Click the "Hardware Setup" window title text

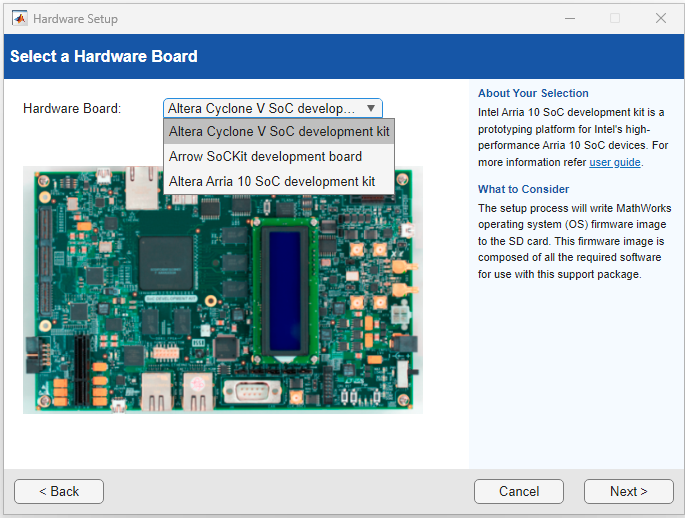point(75,18)
